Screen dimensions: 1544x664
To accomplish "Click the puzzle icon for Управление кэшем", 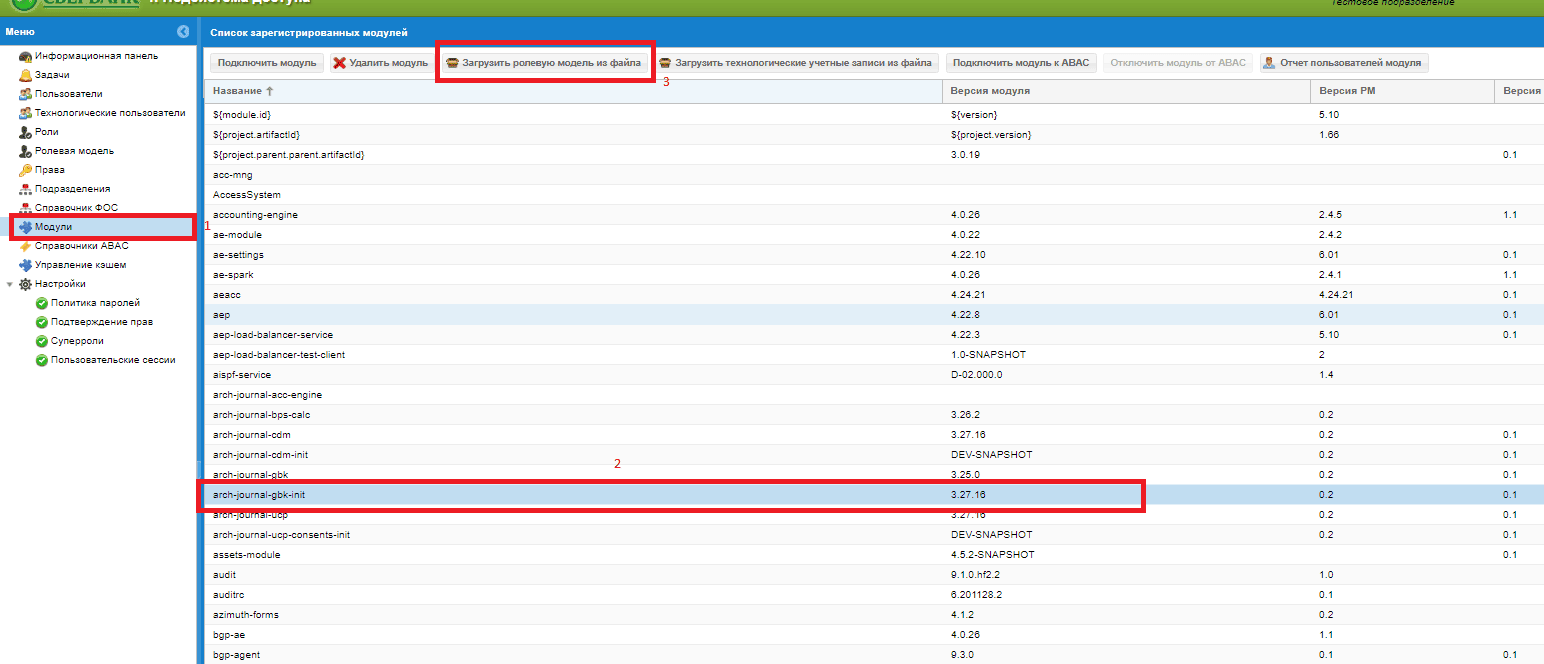I will (26, 265).
